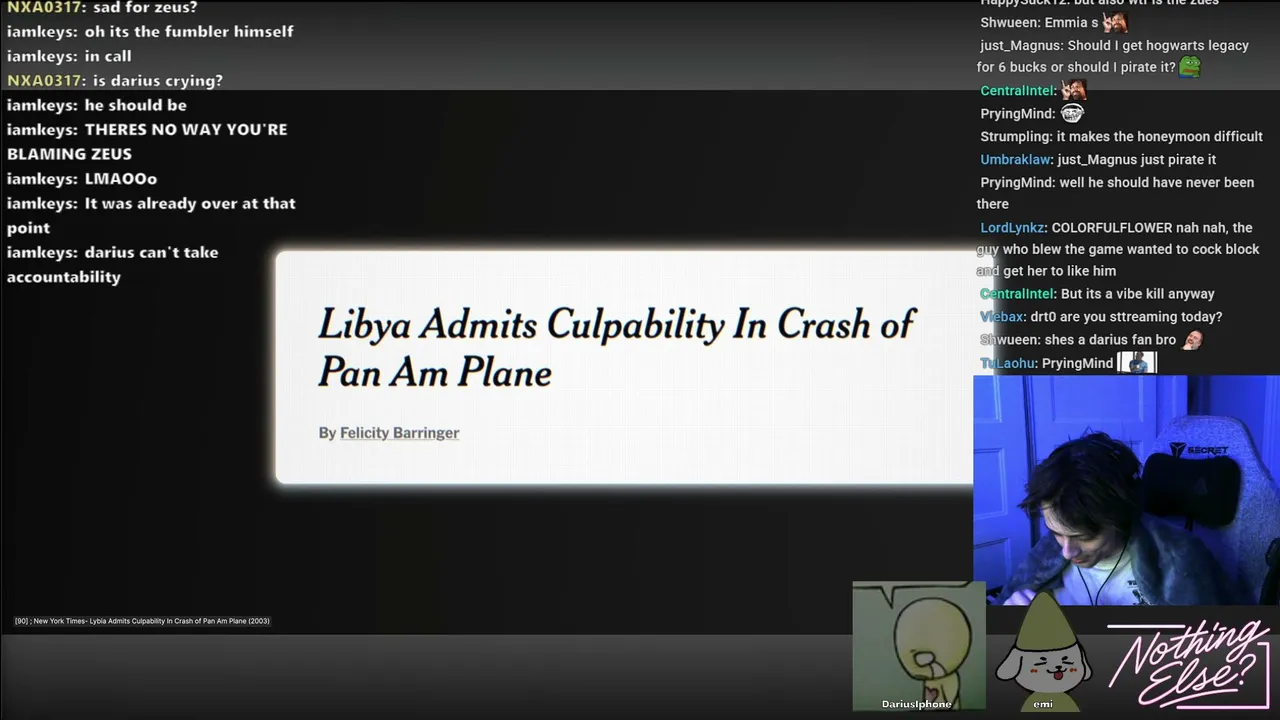This screenshot has height=720, width=1280.
Task: Click the streamer webcam feed
Action: [x=1126, y=490]
